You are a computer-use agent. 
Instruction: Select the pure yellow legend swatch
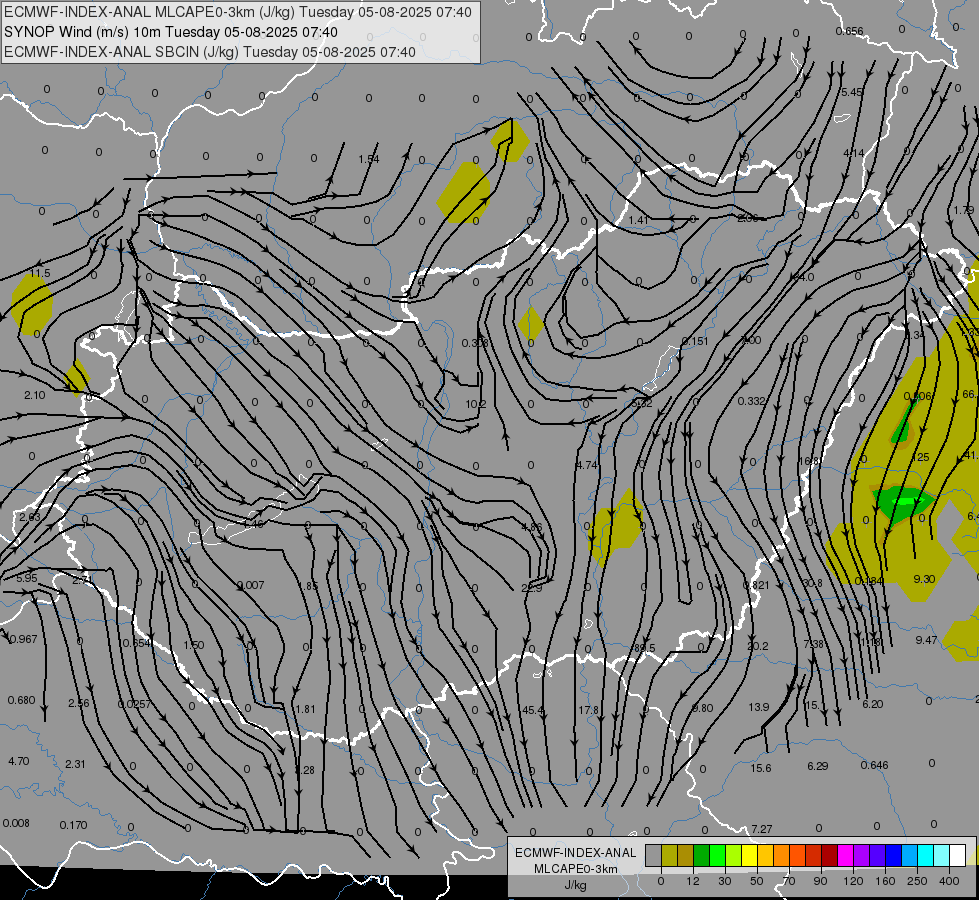[750, 855]
